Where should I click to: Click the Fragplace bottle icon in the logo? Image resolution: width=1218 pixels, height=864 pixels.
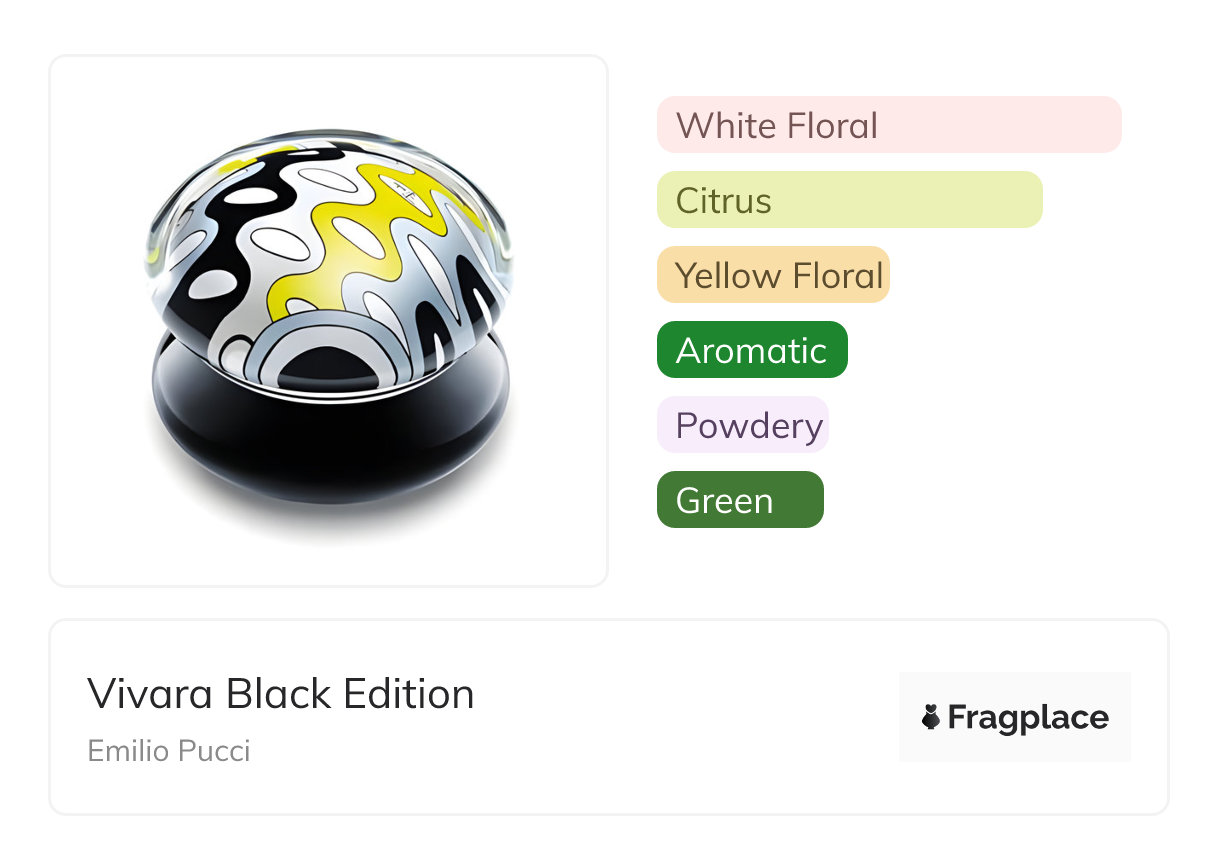point(931,717)
